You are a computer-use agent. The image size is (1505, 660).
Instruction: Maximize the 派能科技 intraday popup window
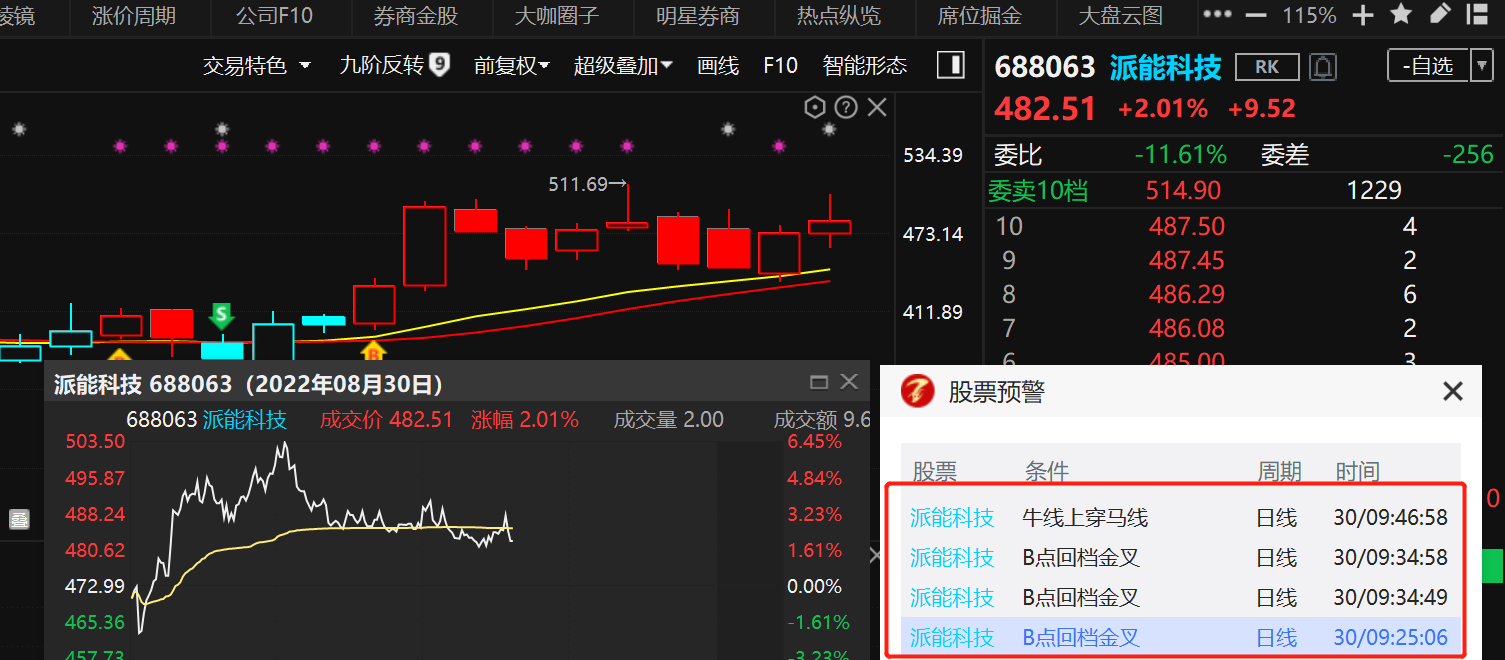[x=819, y=382]
